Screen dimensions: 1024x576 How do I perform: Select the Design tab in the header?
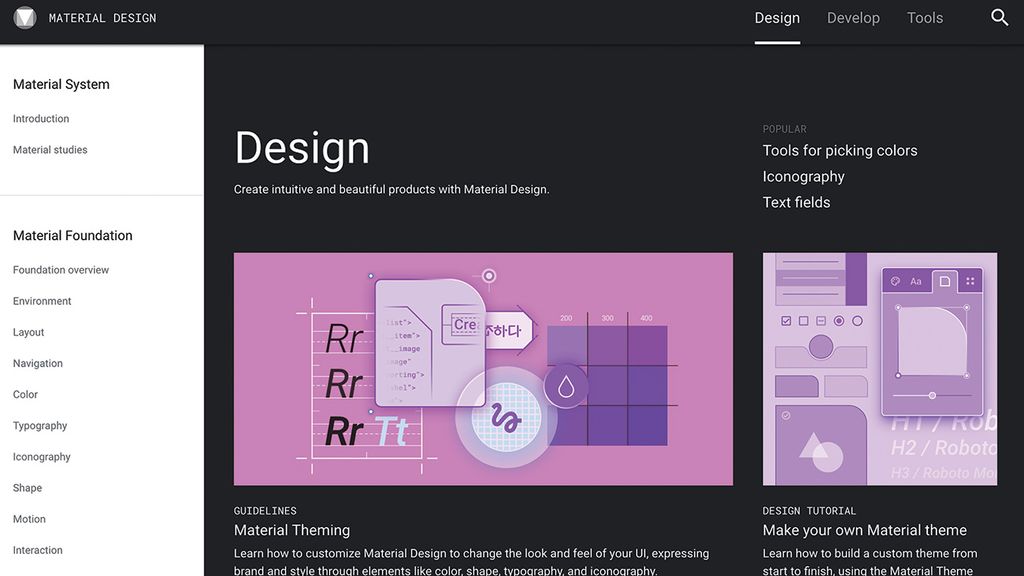pyautogui.click(x=777, y=17)
